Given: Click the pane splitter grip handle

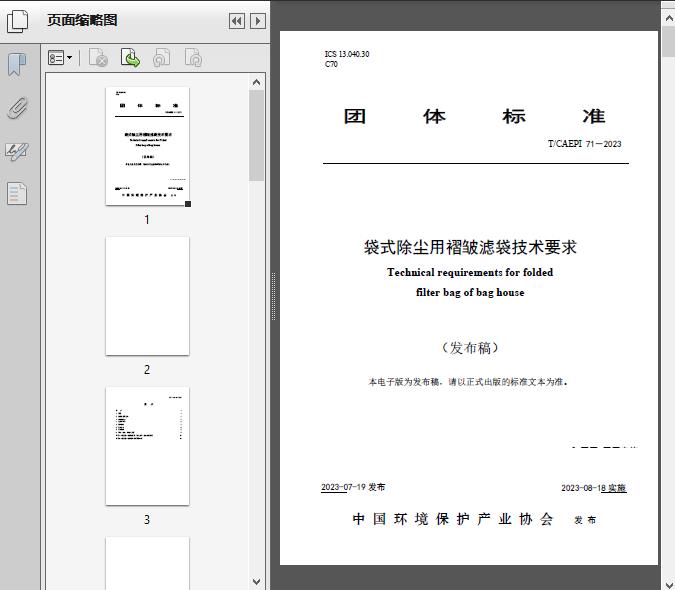Looking at the screenshot, I should [273, 297].
